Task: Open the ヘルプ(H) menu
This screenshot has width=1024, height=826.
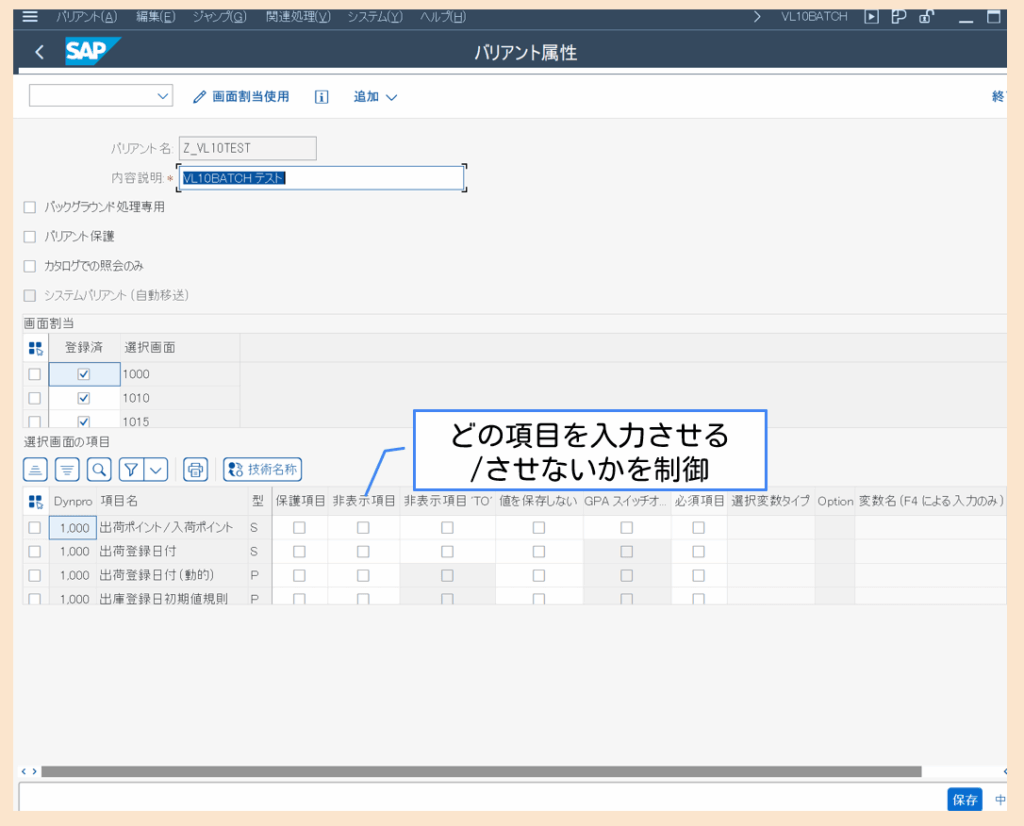Action: pos(443,17)
